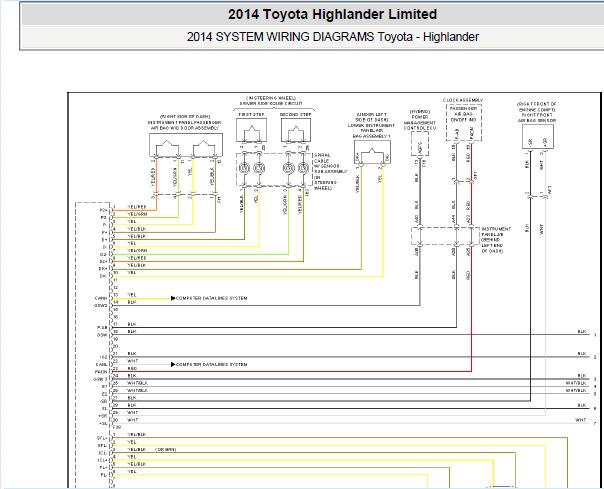Click 'WHT' wire label at pin 30
The image size is (604, 489).
pos(132,420)
